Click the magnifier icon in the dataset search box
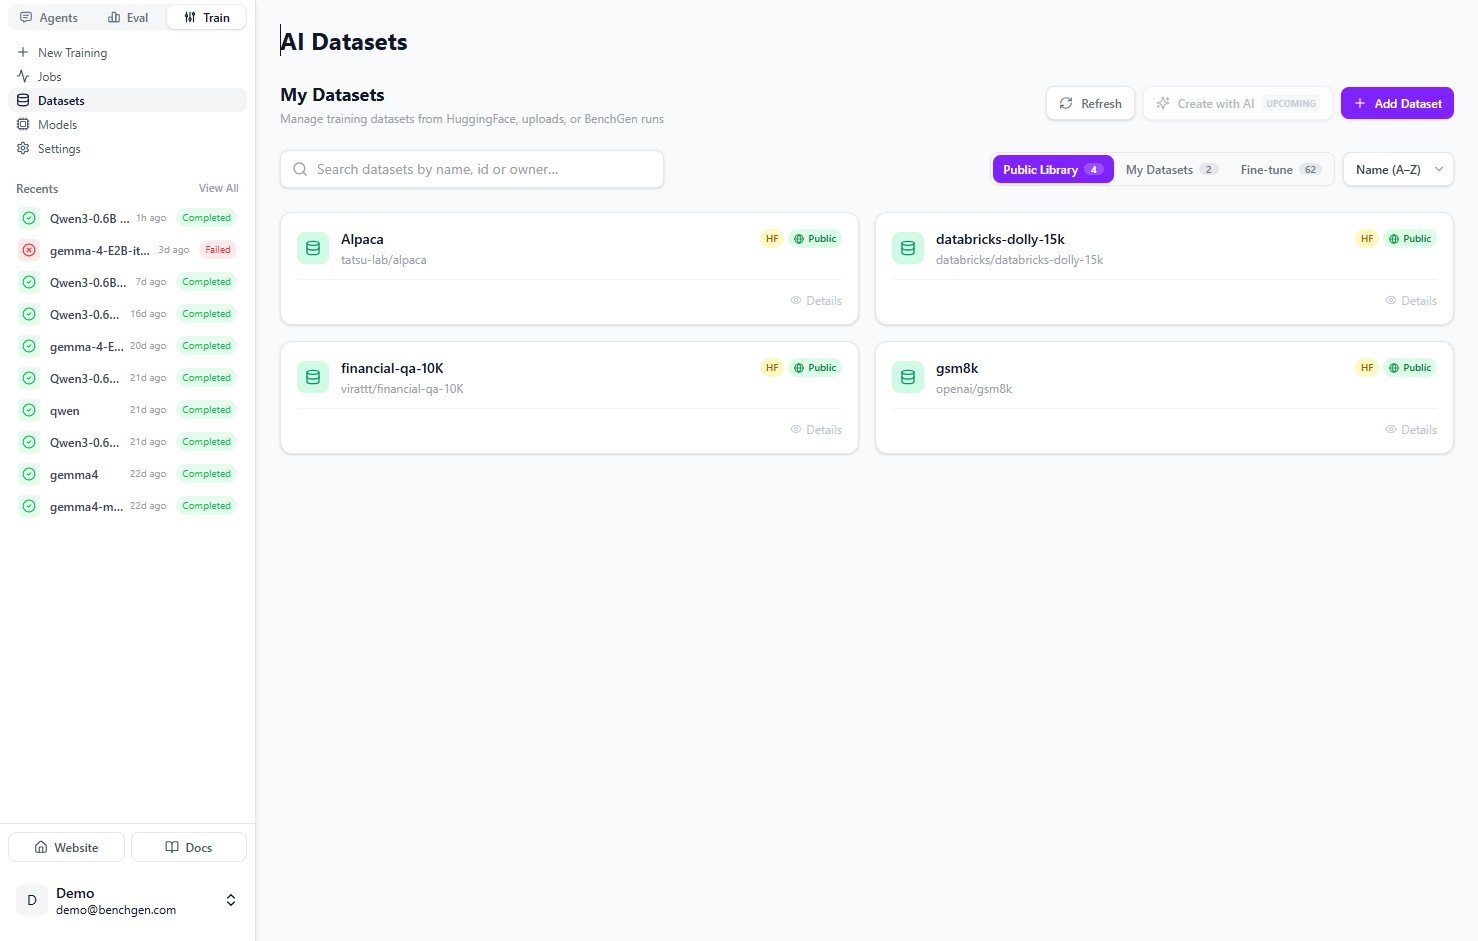The width and height of the screenshot is (1478, 941). (300, 169)
